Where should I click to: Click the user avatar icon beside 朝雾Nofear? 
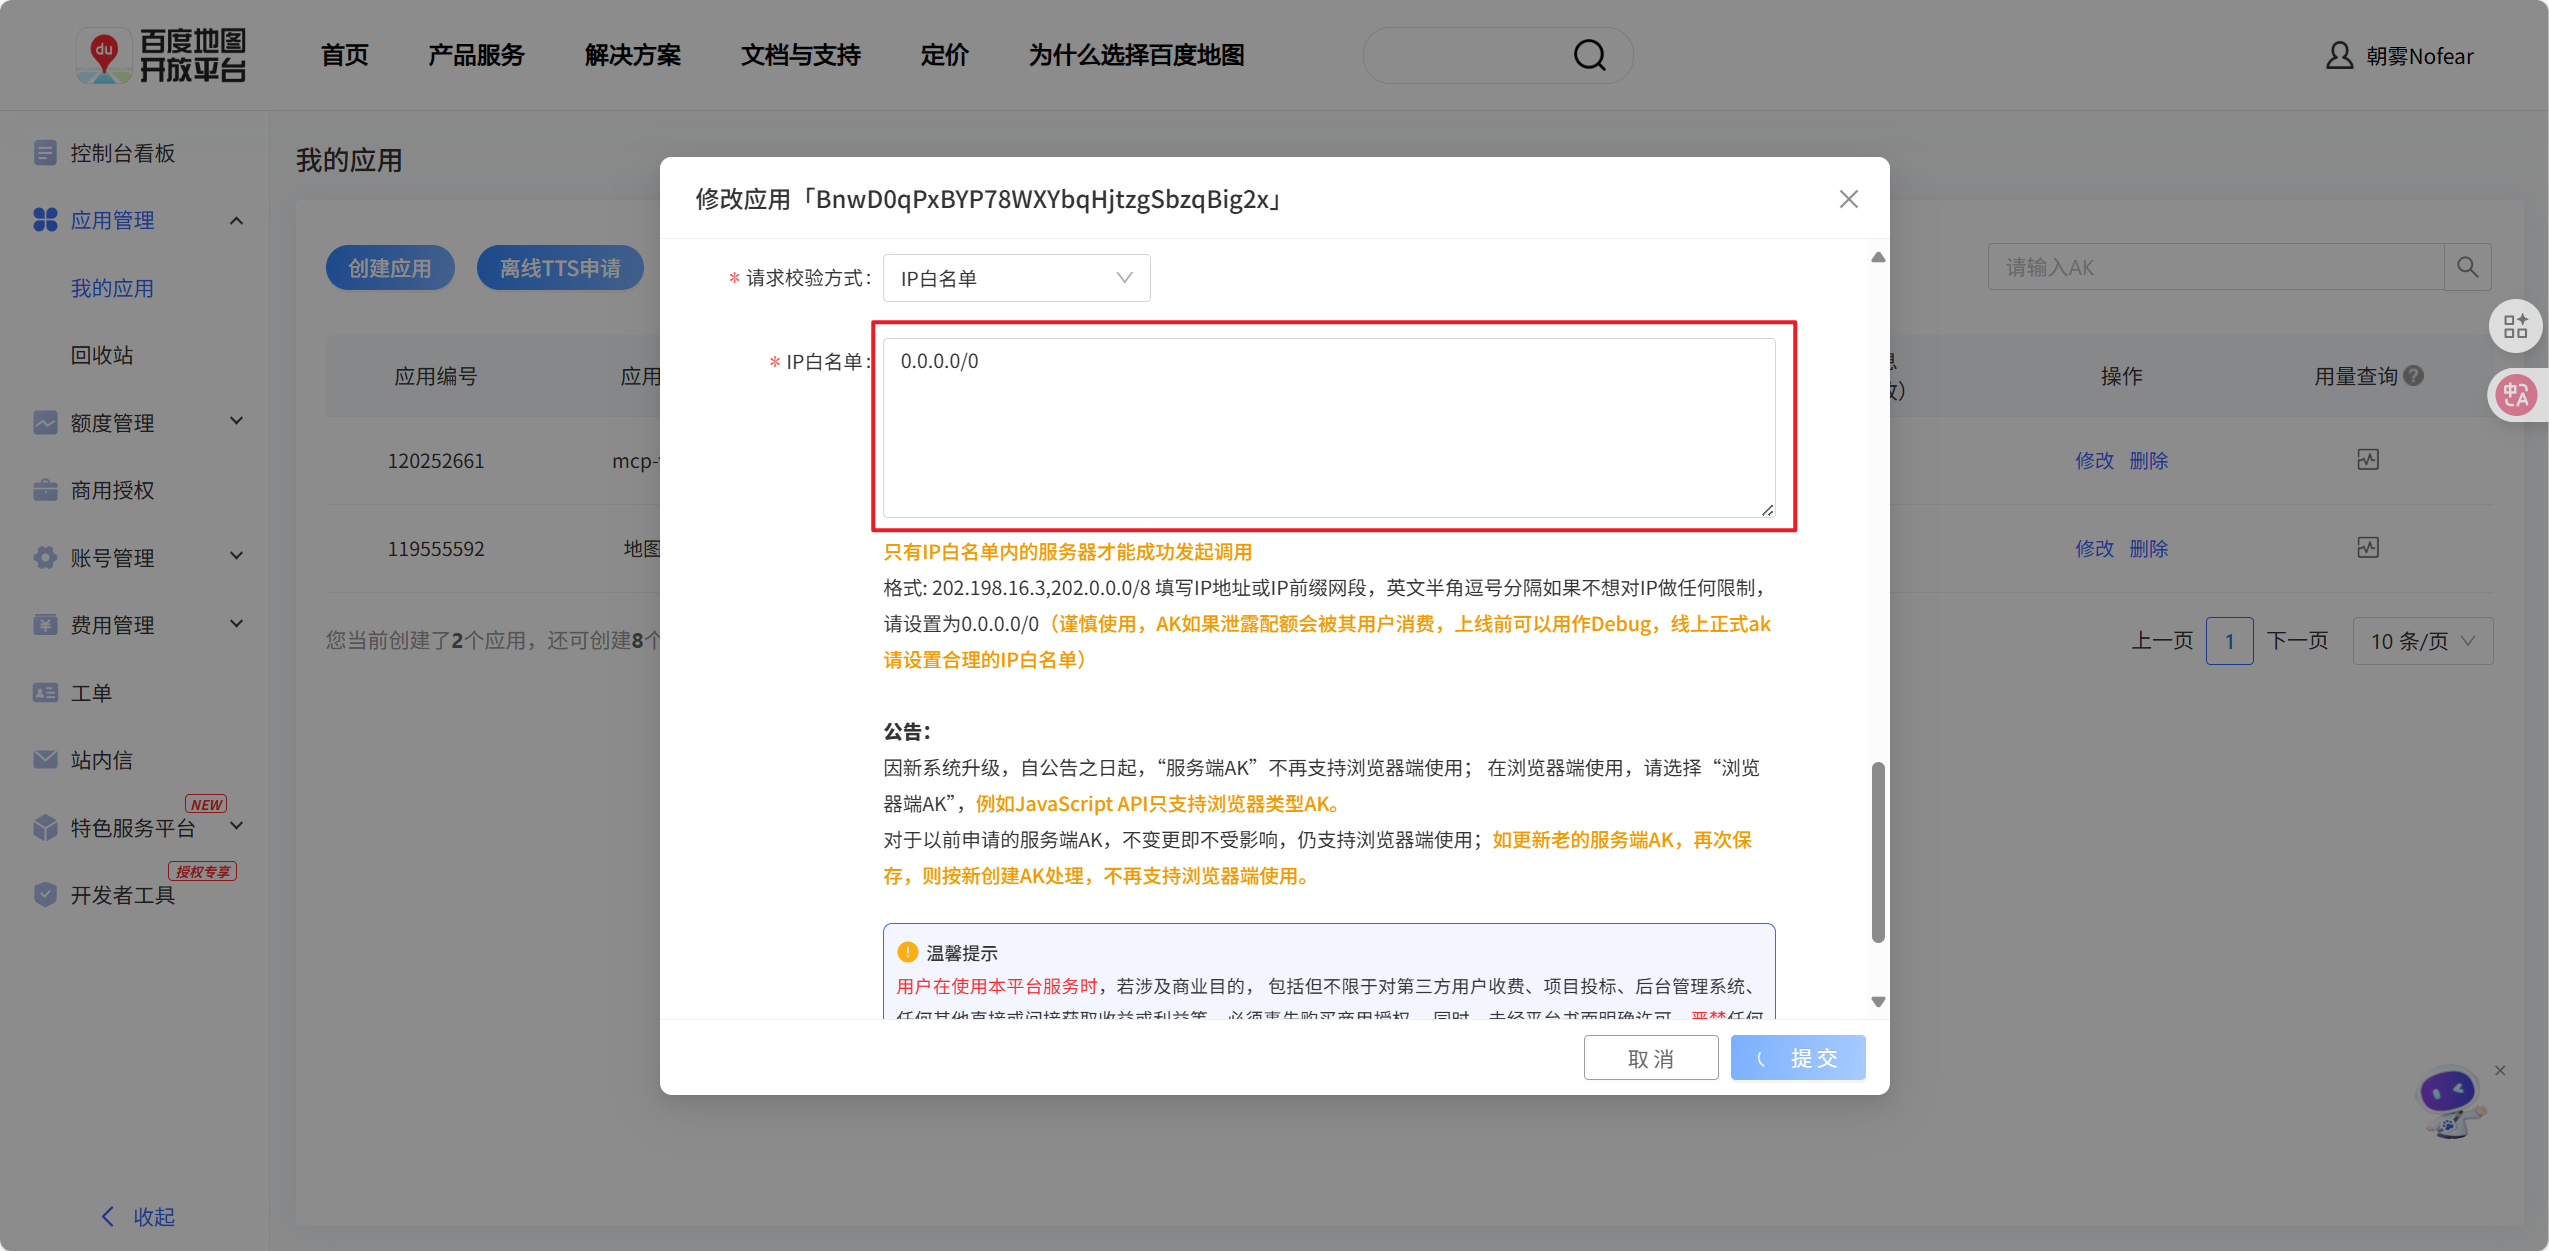click(2339, 56)
